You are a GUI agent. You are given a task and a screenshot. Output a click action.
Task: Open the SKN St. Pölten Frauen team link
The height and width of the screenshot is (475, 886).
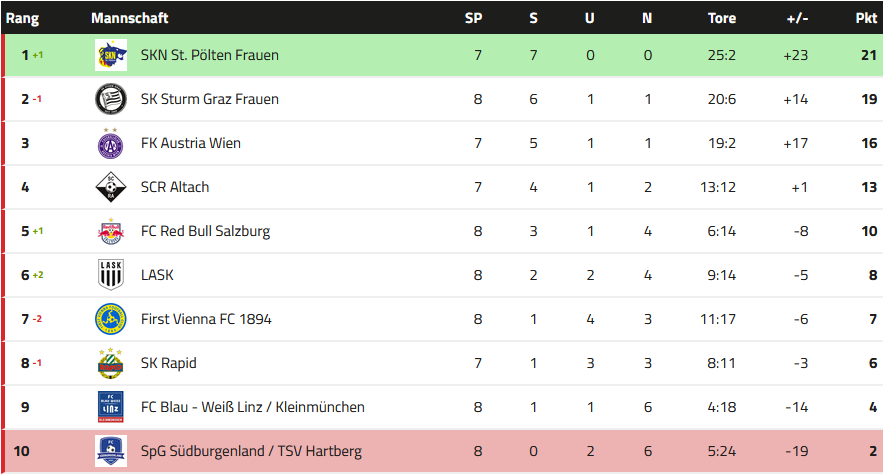tap(210, 55)
